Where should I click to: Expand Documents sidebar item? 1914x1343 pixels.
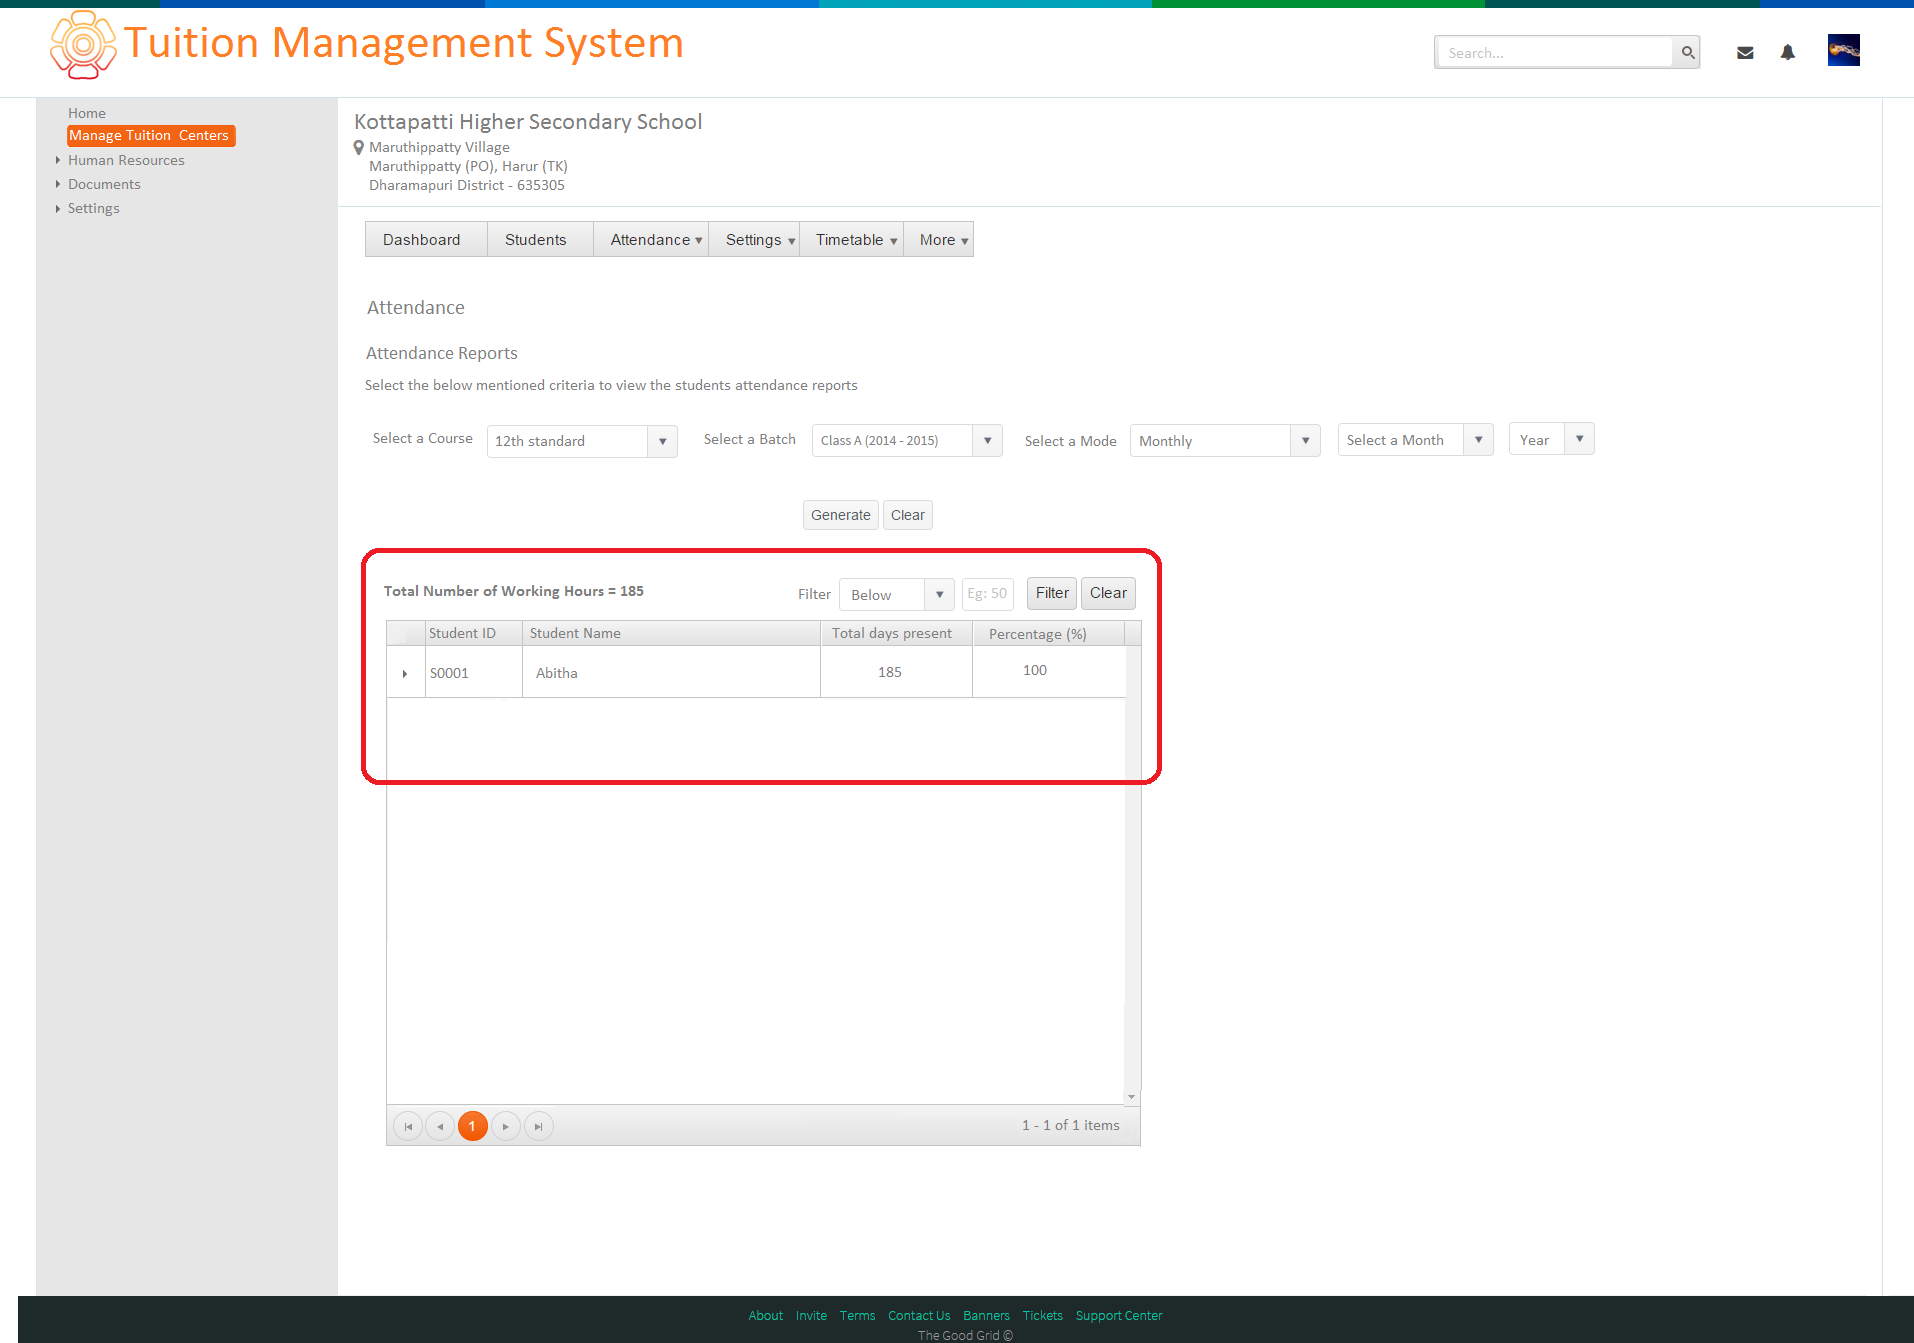pyautogui.click(x=58, y=184)
